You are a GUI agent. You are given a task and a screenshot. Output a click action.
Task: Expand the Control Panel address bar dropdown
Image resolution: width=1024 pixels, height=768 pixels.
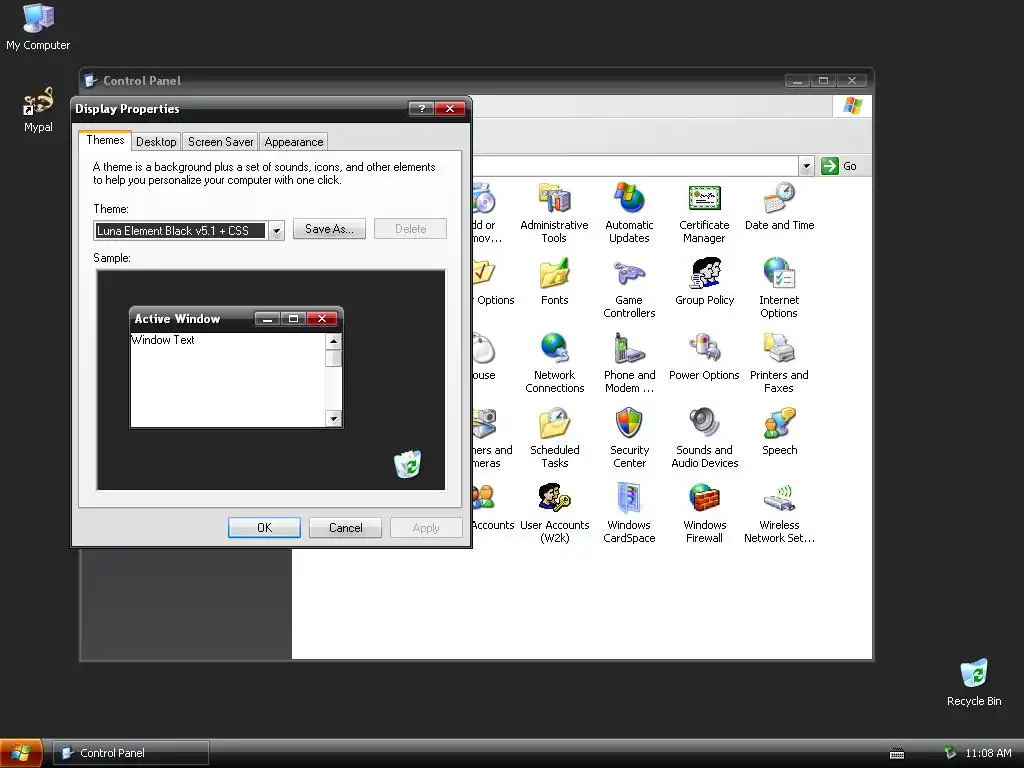point(807,166)
